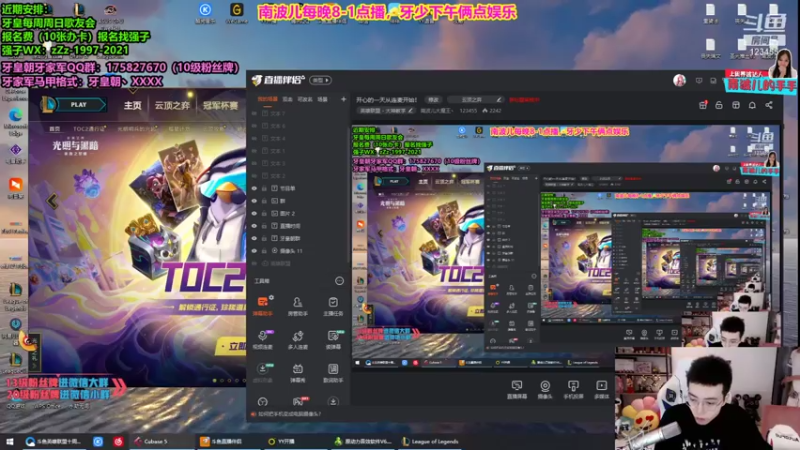
Task: Collapse the 工具箱 toolbox panel
Action: pos(339,281)
